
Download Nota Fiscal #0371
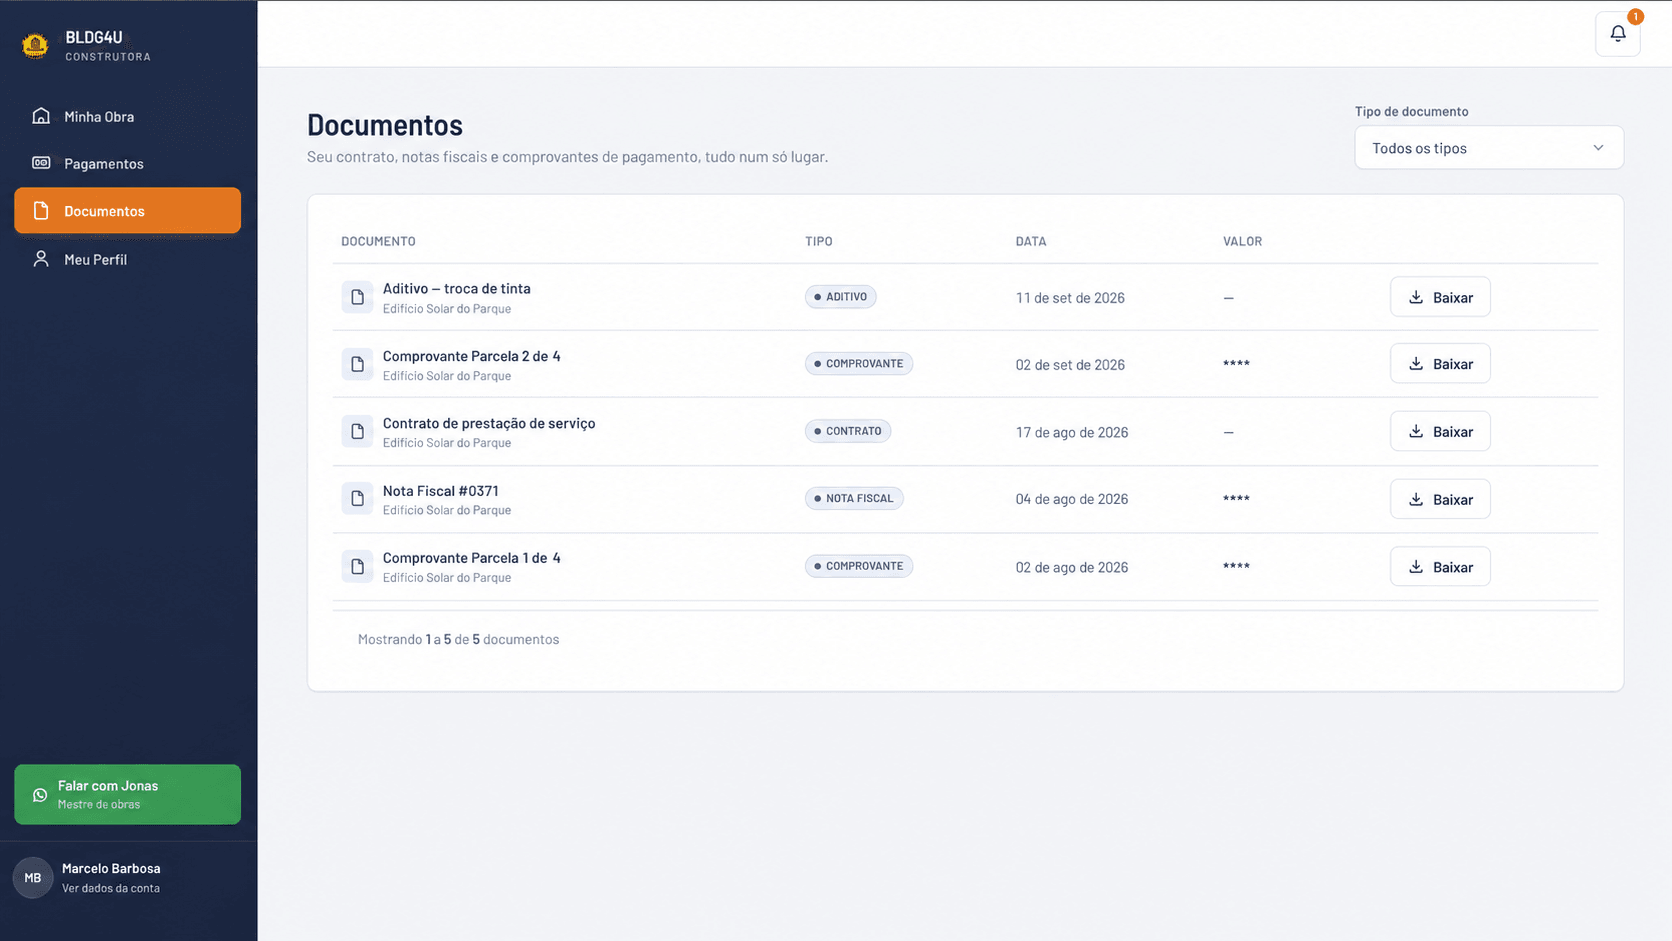point(1440,499)
